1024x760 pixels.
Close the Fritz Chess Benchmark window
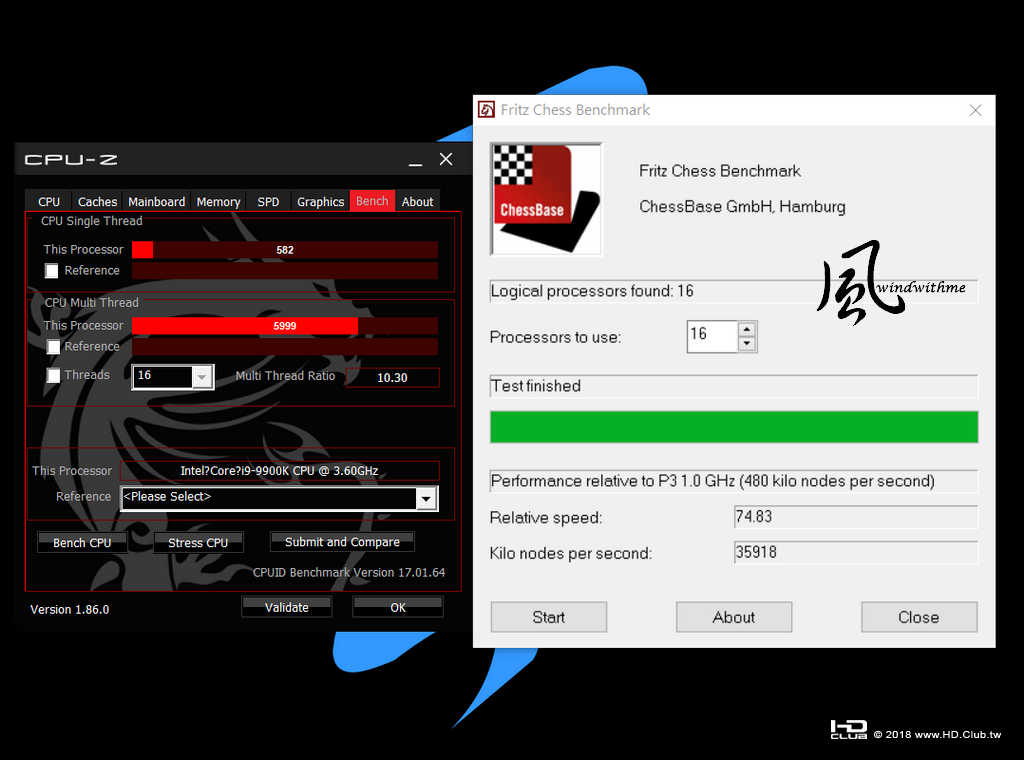tap(975, 110)
